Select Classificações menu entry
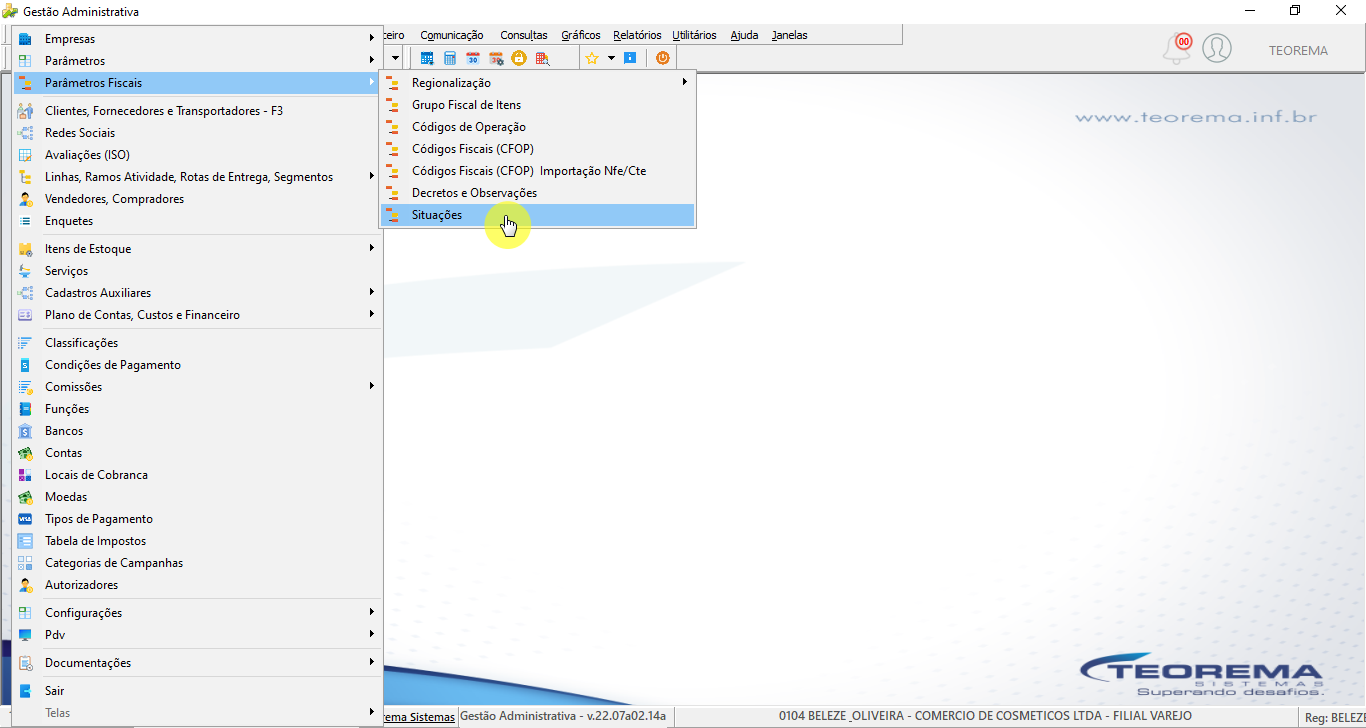The width and height of the screenshot is (1366, 728). pos(198,343)
